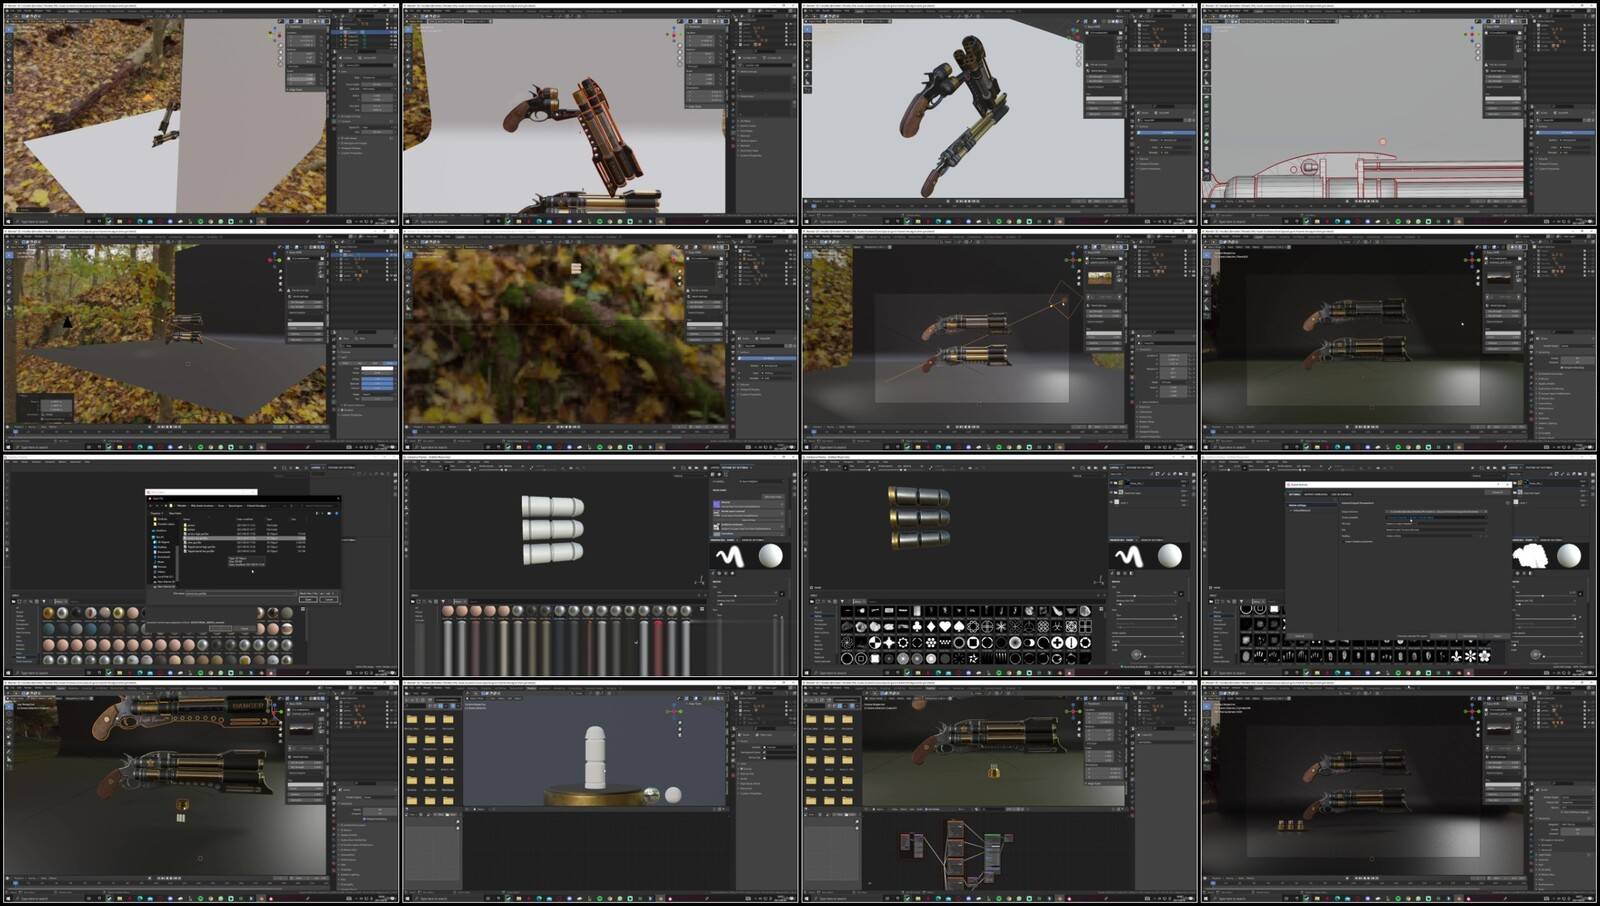The image size is (1600, 906).
Task: Select the heart-shaped alpha in the shelf
Action: coord(944,627)
